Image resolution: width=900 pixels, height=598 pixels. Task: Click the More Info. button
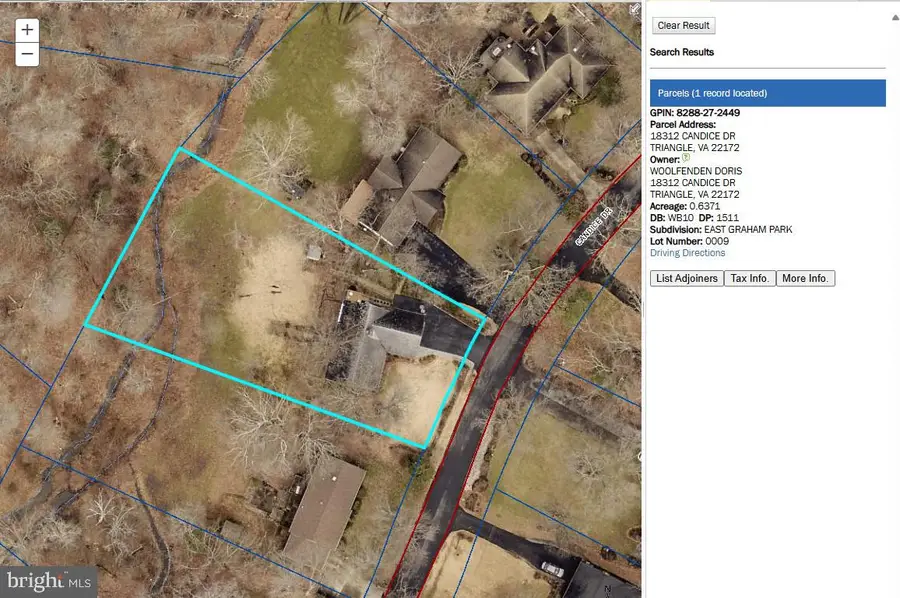[x=806, y=278]
